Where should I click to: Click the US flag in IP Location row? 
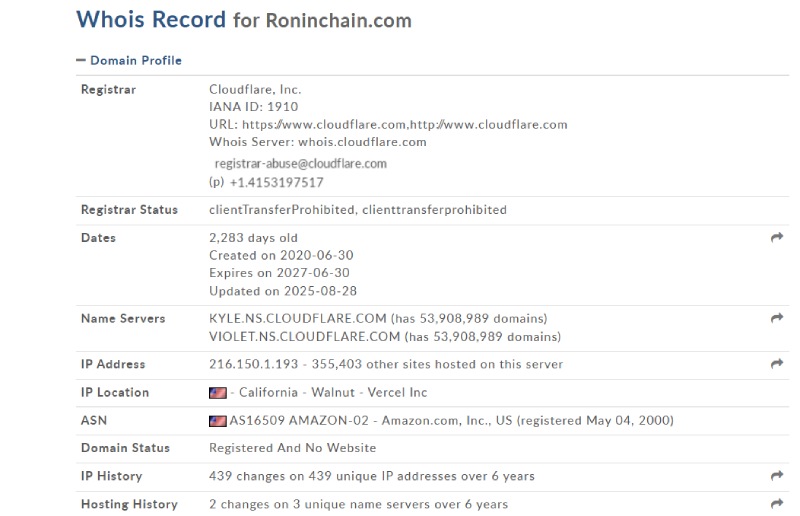[218, 392]
